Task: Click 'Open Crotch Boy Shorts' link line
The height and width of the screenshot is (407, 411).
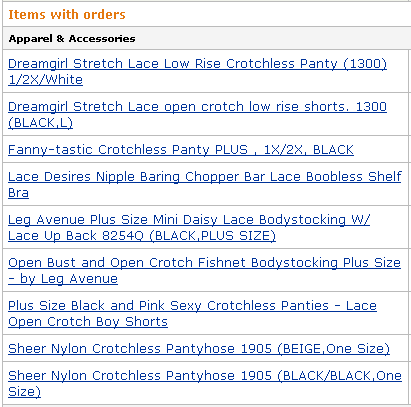Action: pyautogui.click(x=88, y=322)
